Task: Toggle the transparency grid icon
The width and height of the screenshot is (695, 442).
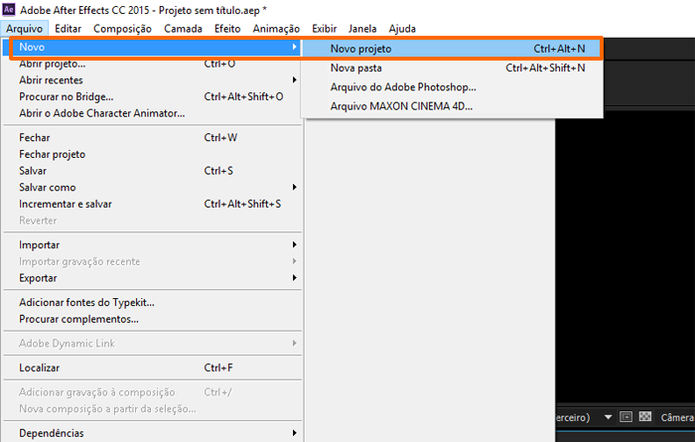Action: pyautogui.click(x=645, y=417)
